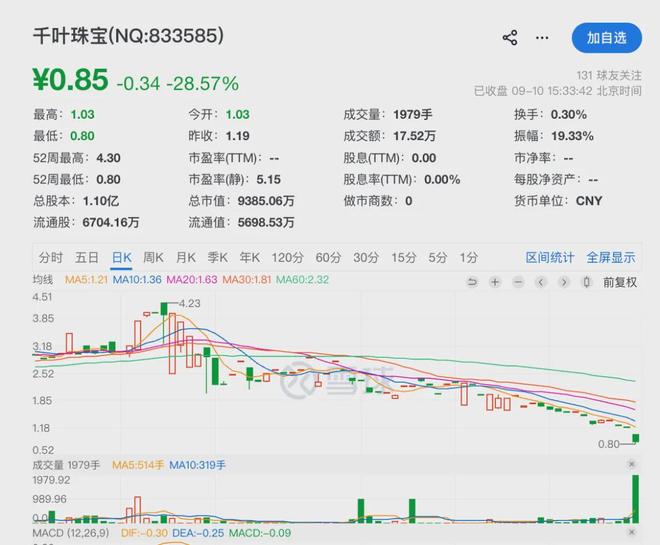Open 区间统计 range statistics
Screen dimensions: 660x545
(550, 257)
